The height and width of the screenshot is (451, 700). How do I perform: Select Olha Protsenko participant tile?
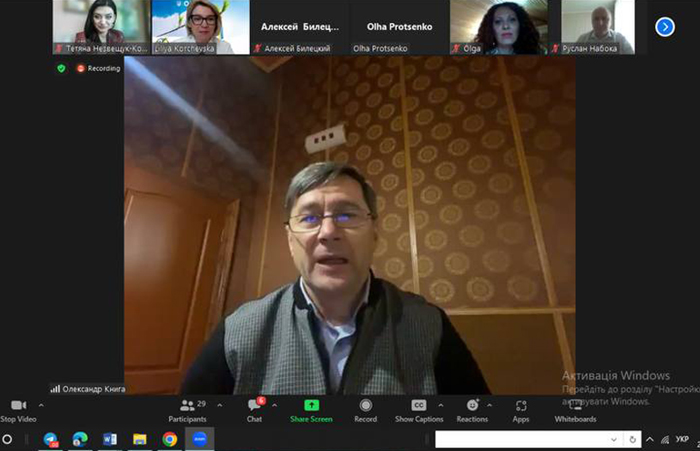(399, 27)
